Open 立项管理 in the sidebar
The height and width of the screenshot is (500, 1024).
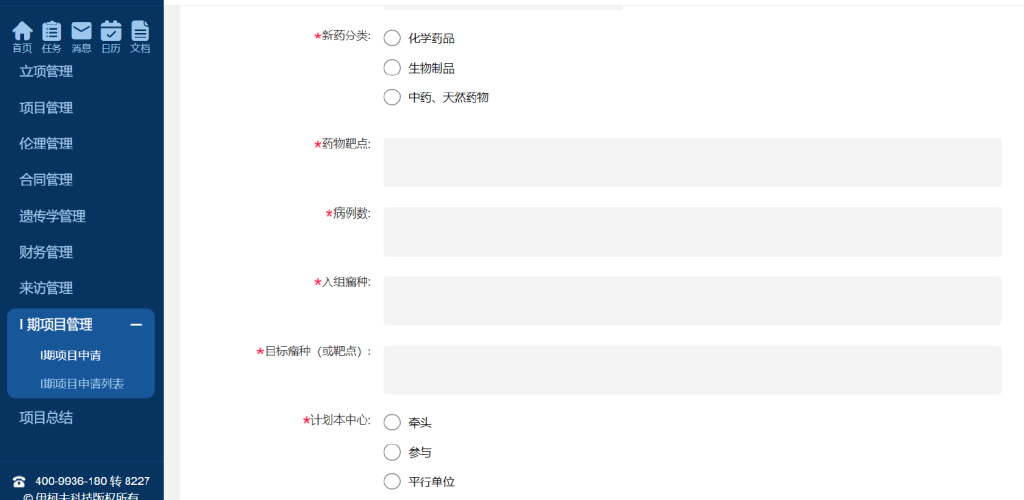46,71
